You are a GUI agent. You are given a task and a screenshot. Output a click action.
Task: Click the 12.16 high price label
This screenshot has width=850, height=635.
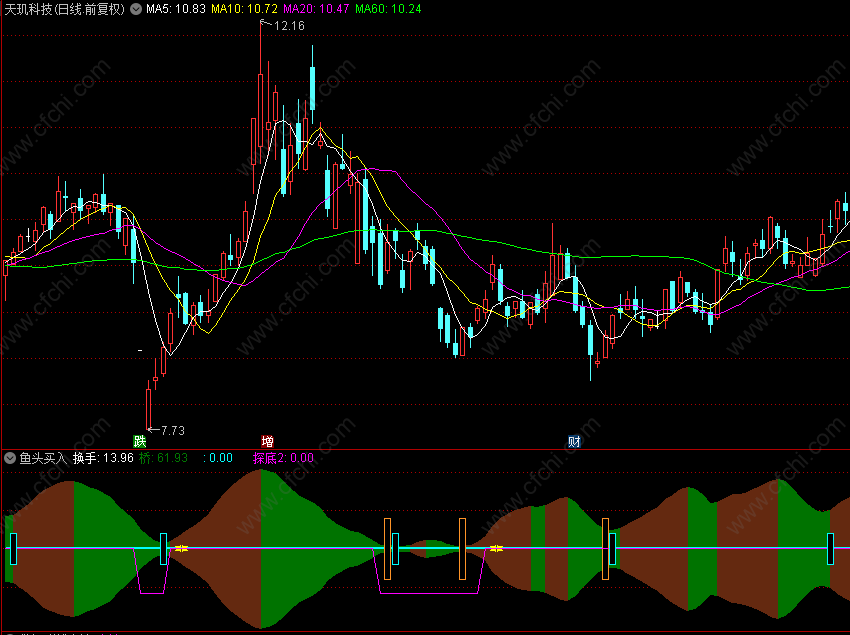click(289, 25)
